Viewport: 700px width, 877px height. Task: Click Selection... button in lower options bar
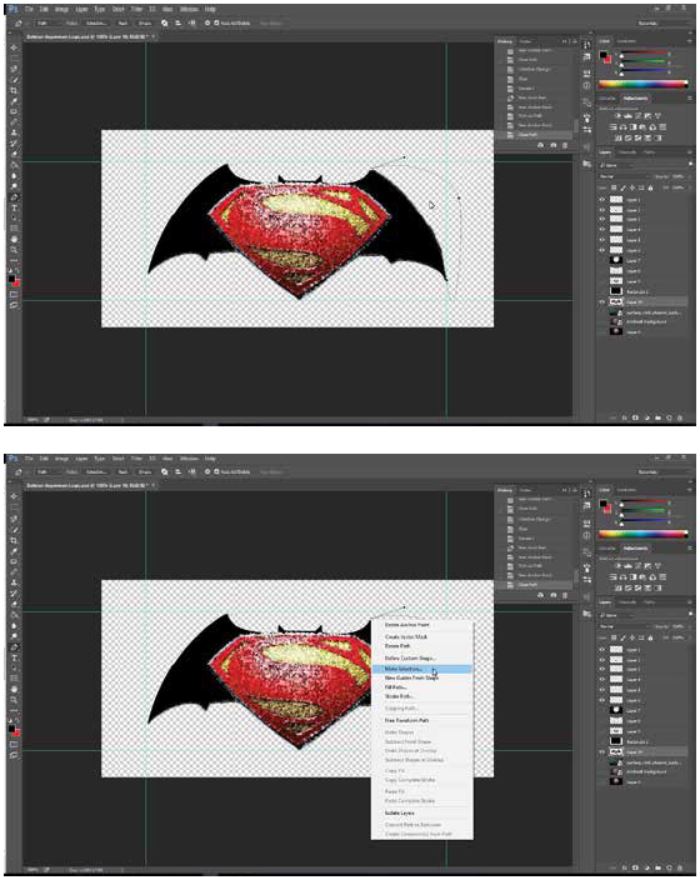click(96, 472)
